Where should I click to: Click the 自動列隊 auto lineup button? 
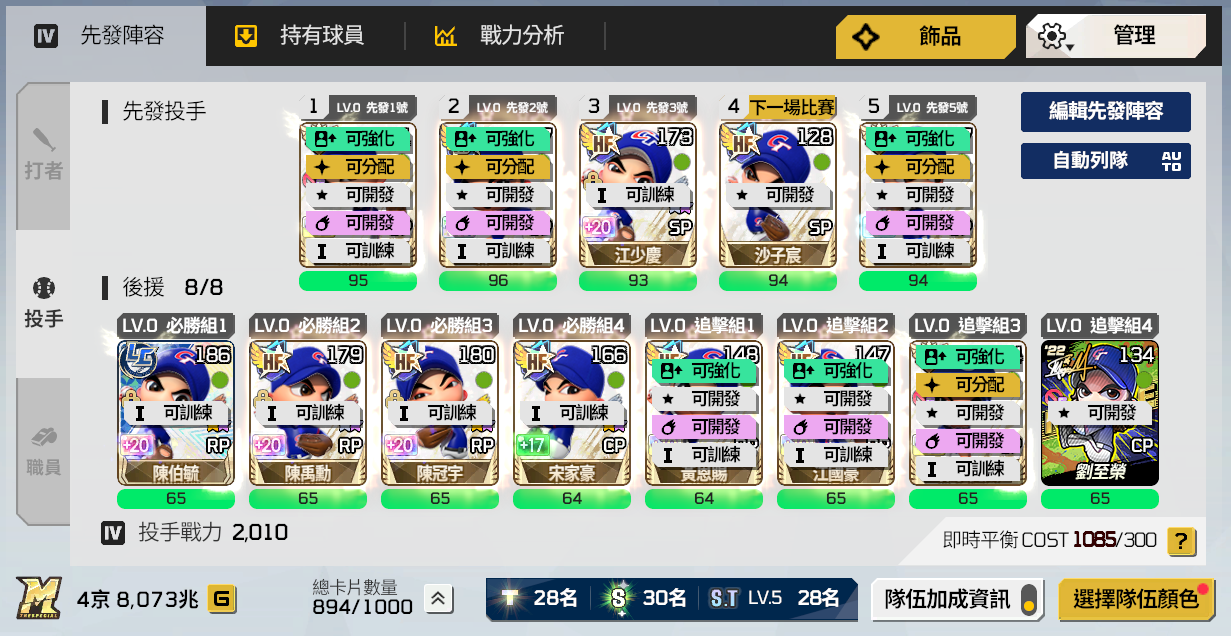click(1105, 160)
